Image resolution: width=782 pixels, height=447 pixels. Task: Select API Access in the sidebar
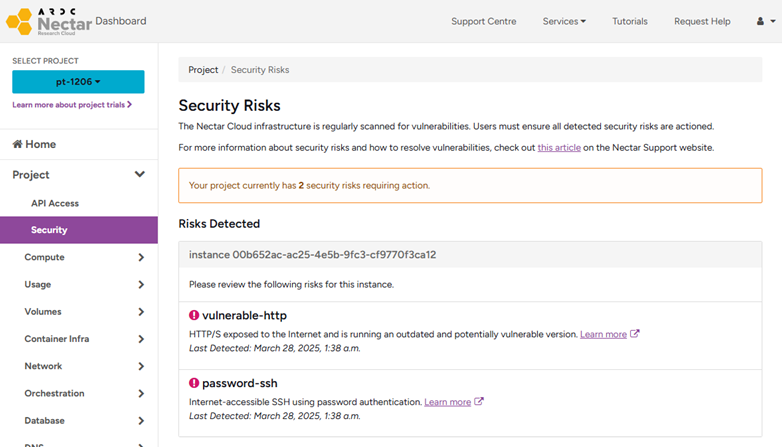tap(55, 203)
